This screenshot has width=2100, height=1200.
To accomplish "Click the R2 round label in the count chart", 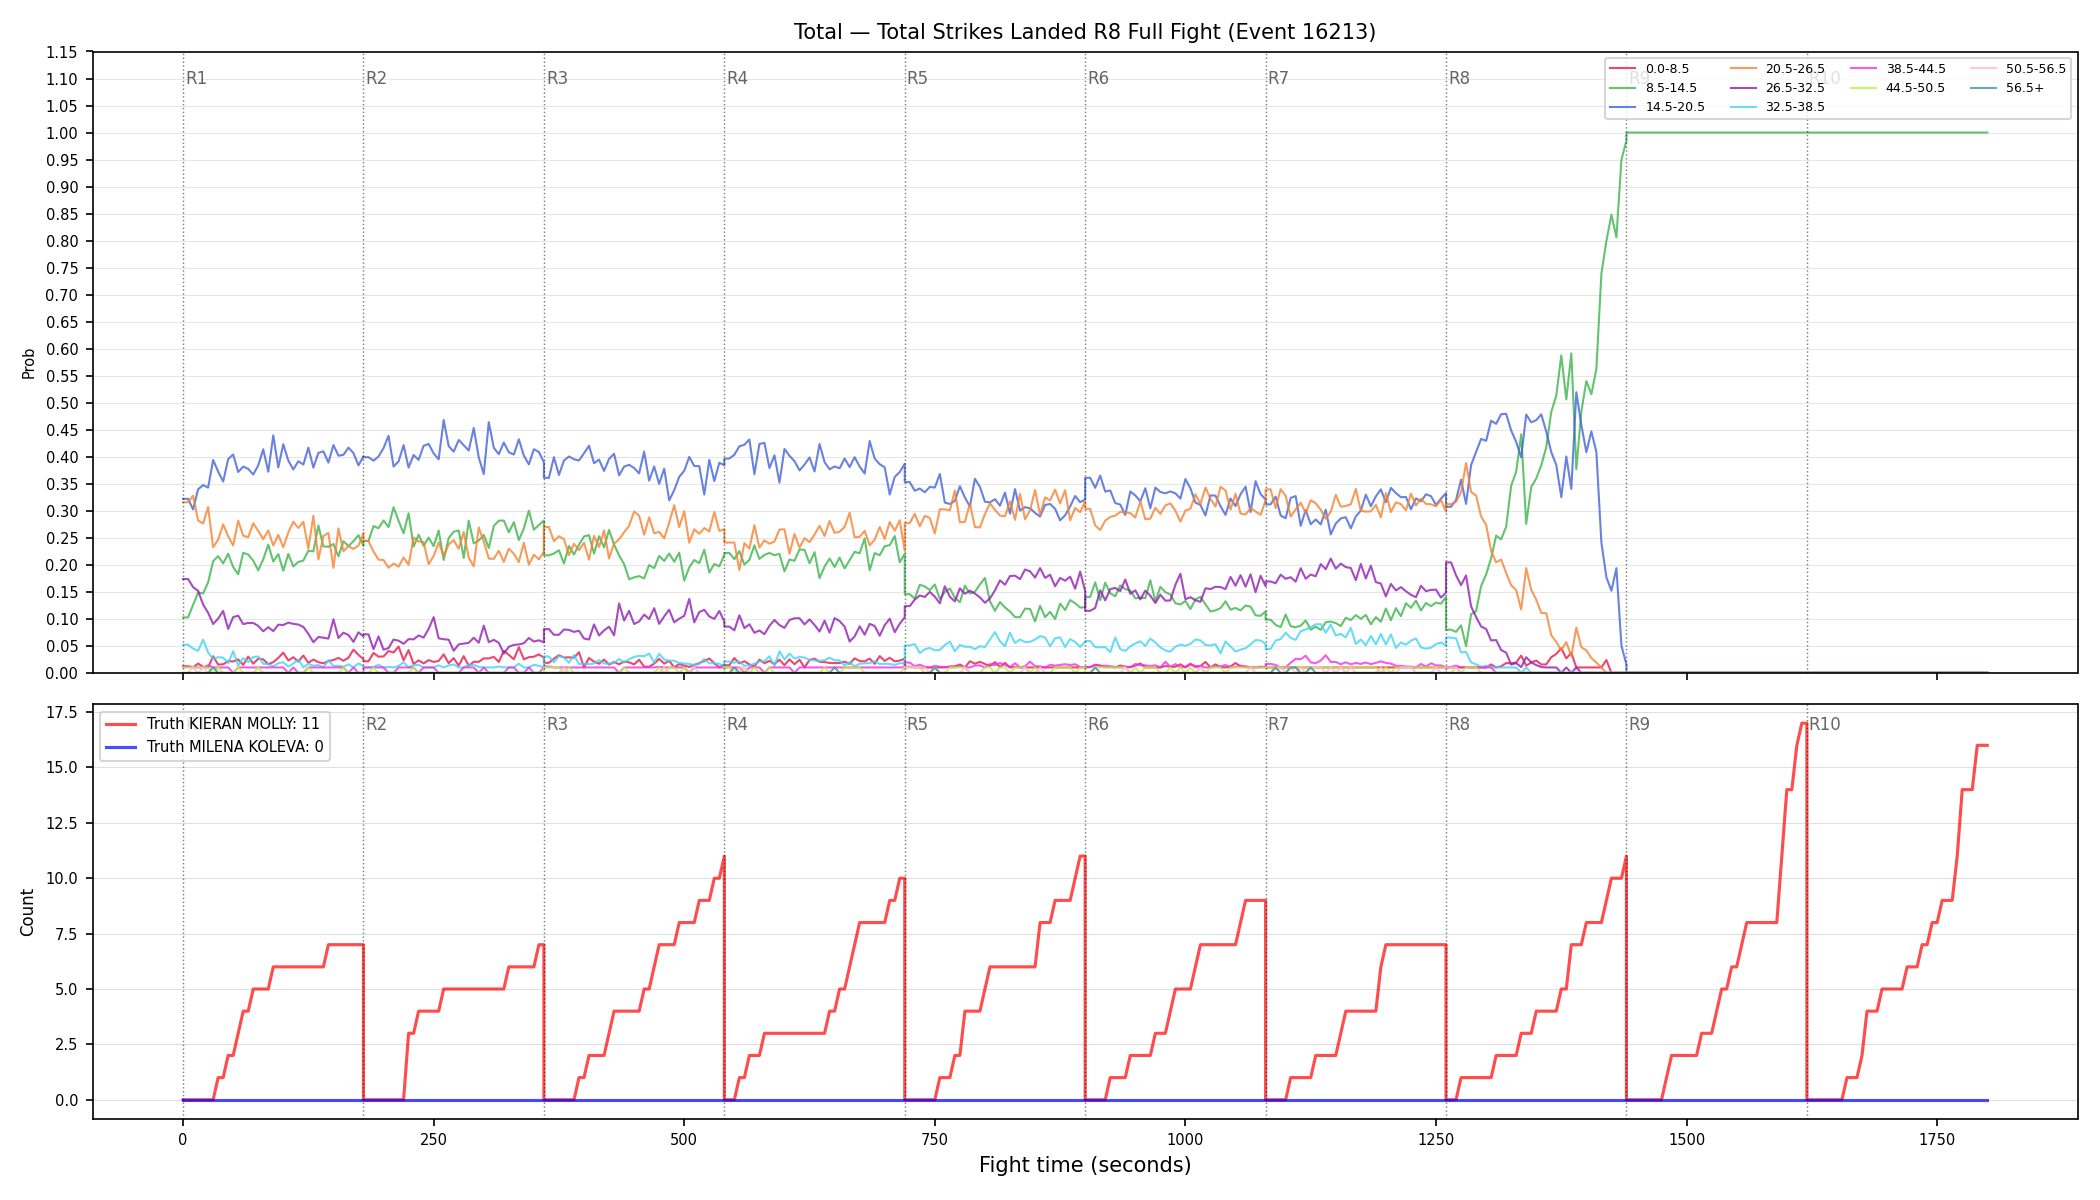I will 376,724.
